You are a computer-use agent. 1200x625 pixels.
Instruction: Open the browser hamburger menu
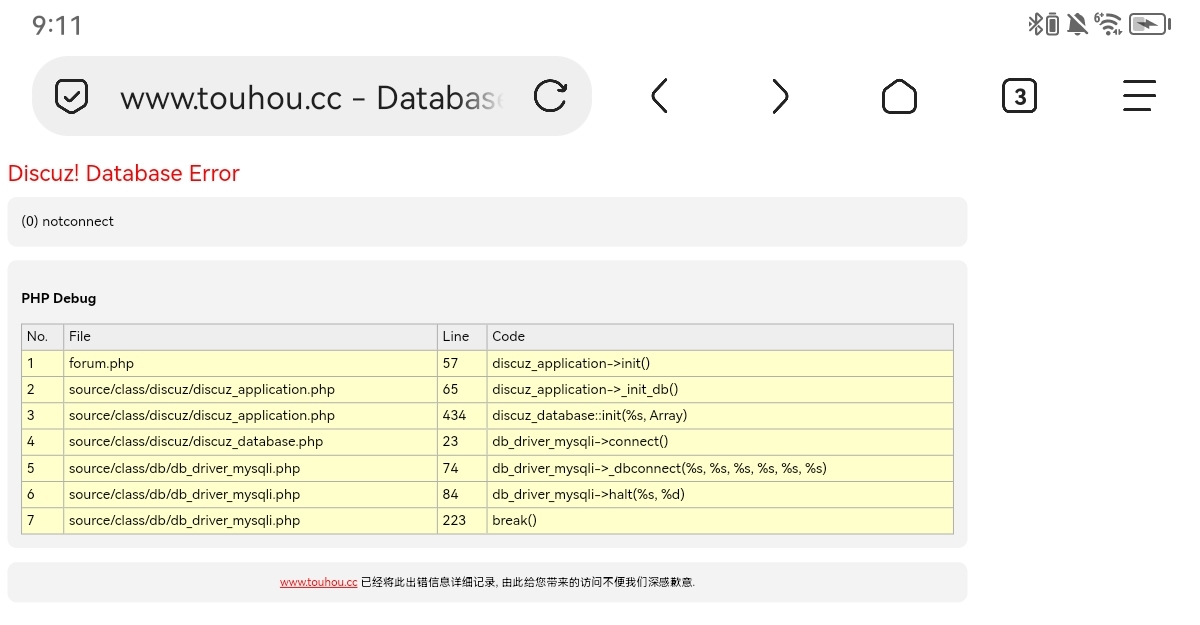point(1139,96)
